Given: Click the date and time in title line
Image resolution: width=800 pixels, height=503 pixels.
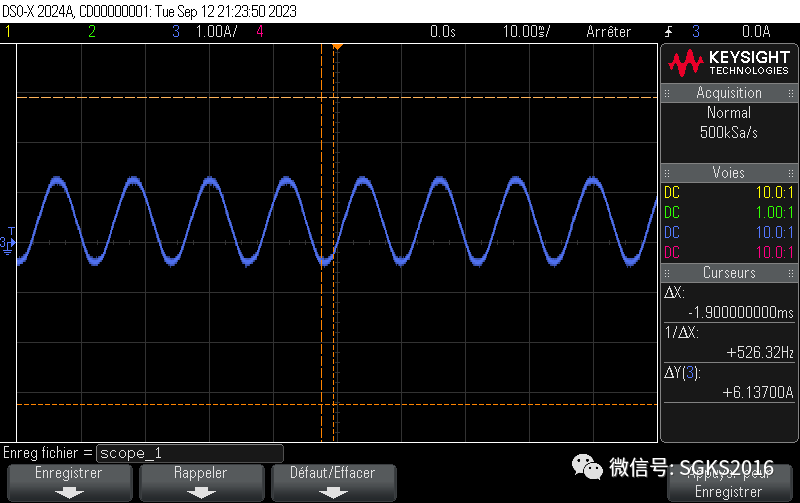Looking at the screenshot, I should tap(226, 11).
